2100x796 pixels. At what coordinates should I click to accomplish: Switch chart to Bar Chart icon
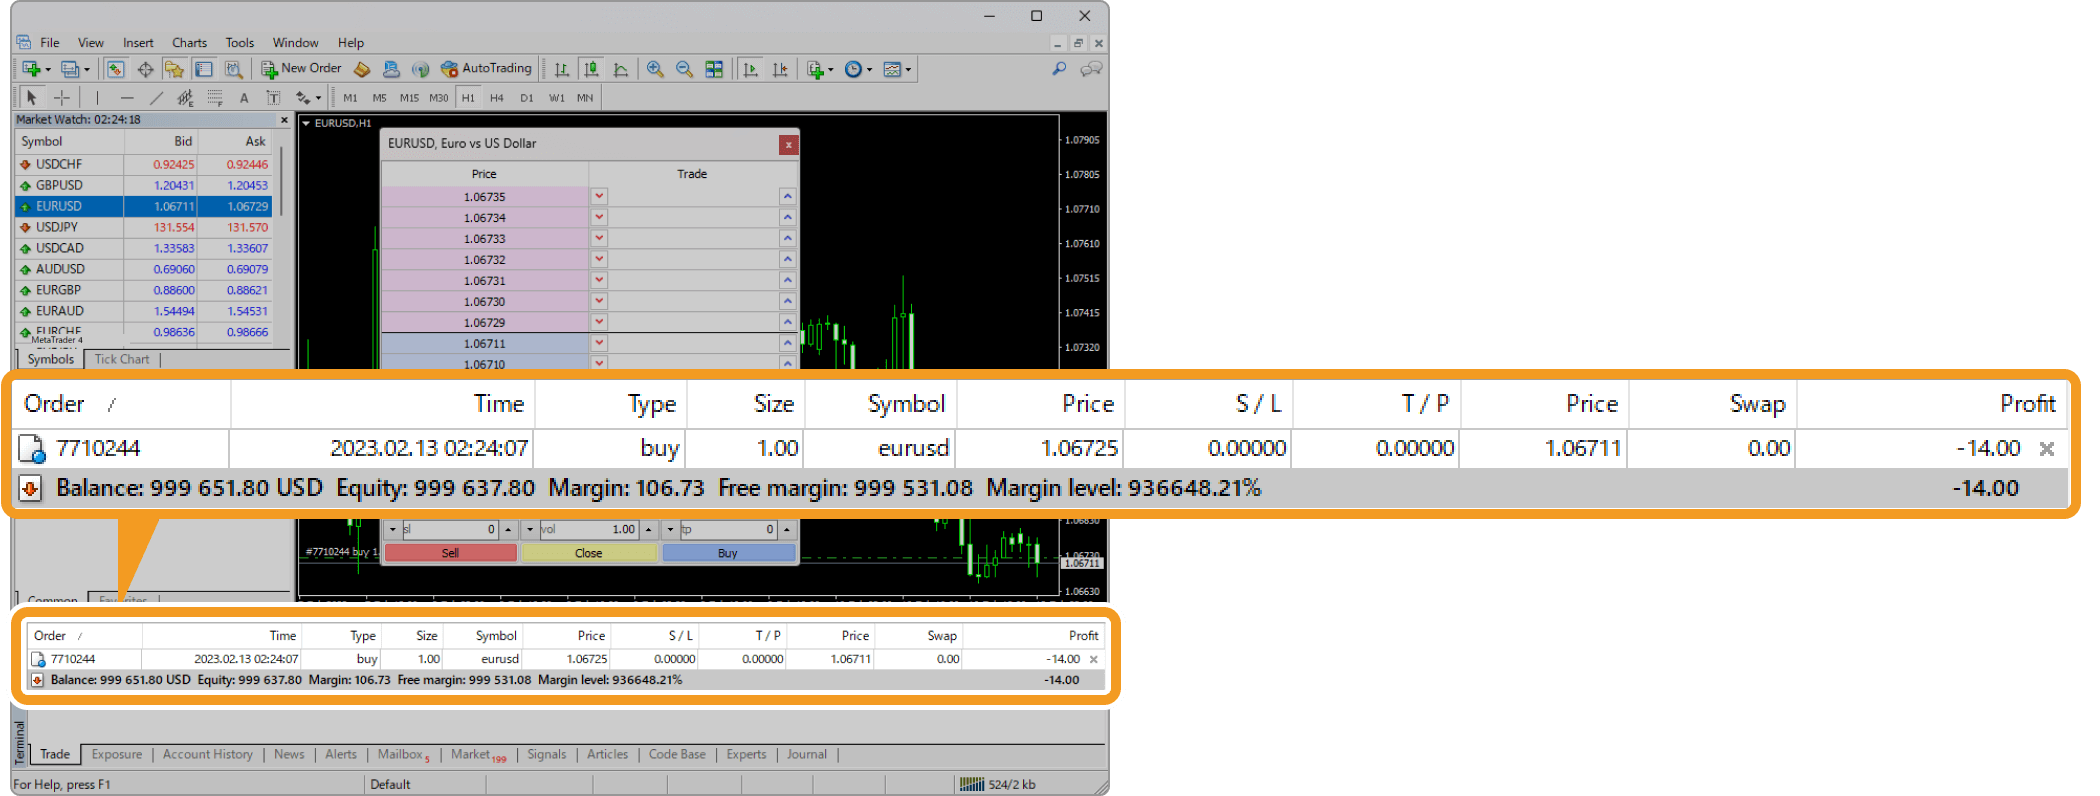point(562,69)
